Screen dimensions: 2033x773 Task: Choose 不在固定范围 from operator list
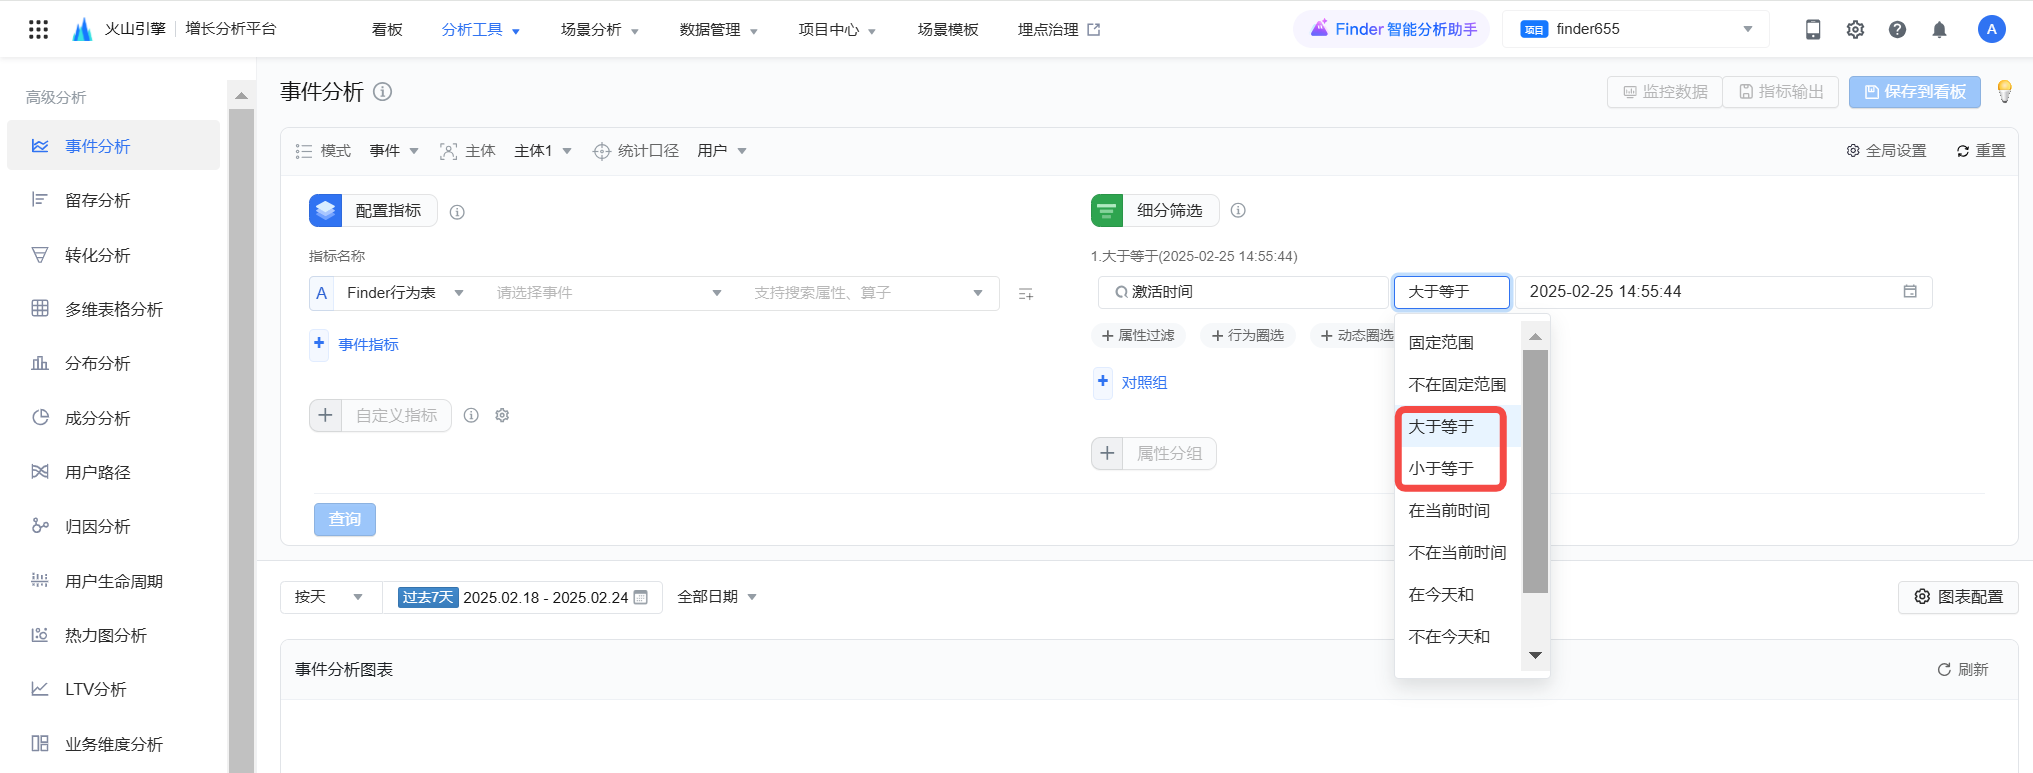pyautogui.click(x=1458, y=385)
